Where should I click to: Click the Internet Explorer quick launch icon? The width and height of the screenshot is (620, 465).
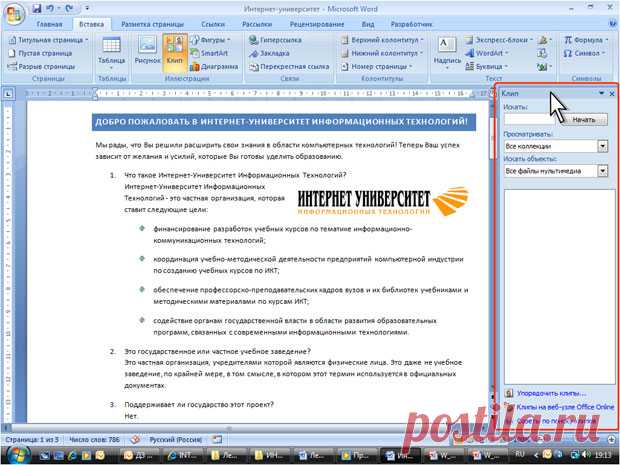point(72,456)
